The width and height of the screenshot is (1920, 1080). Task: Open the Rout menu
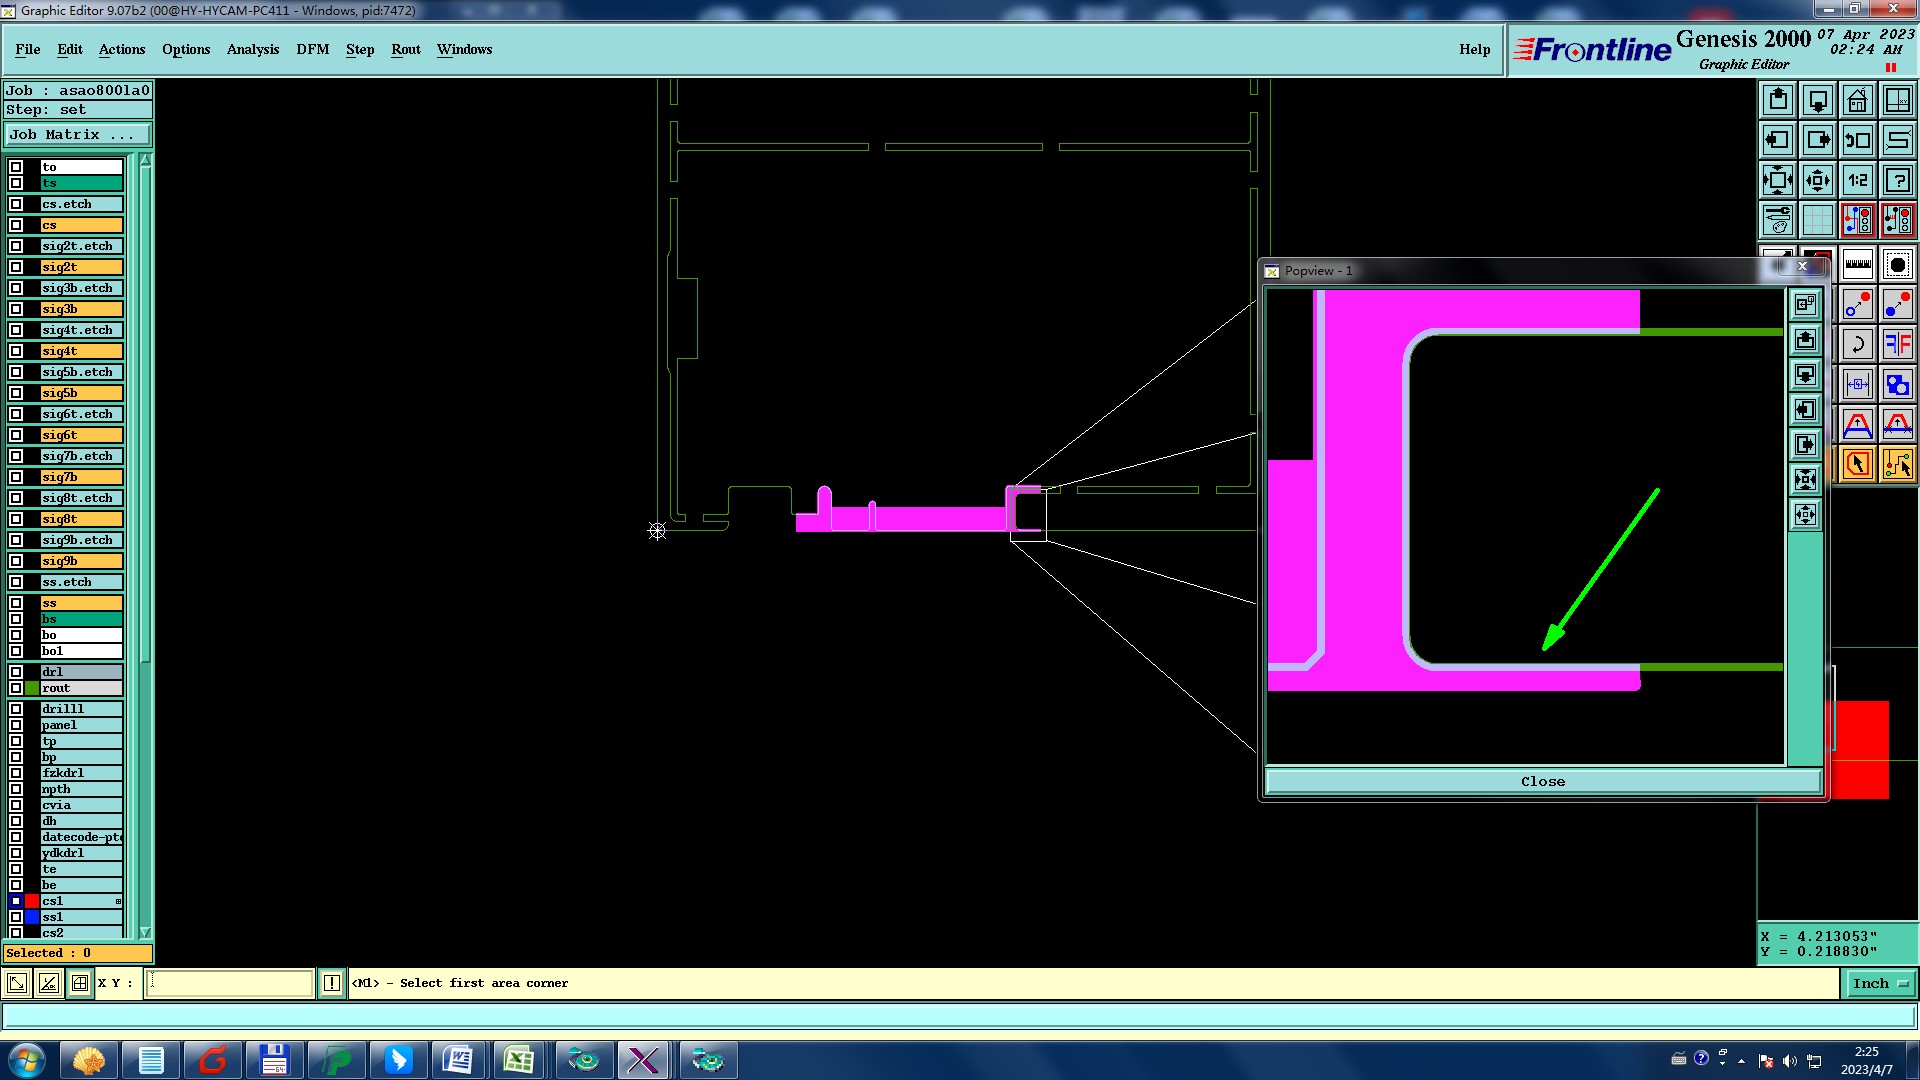[x=405, y=49]
